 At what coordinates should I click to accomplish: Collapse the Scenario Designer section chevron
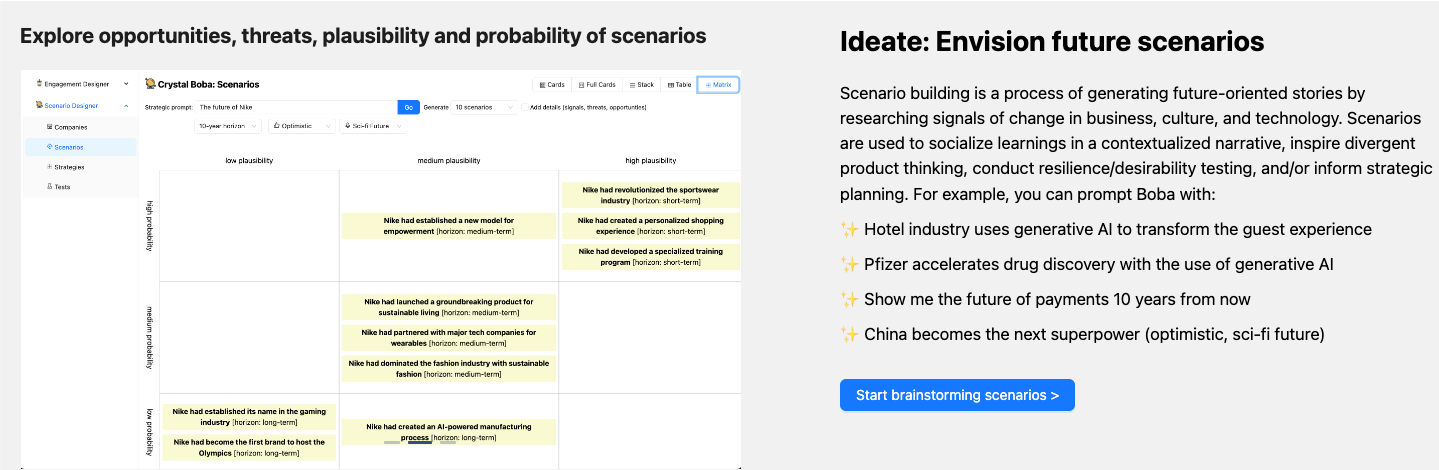tap(126, 105)
